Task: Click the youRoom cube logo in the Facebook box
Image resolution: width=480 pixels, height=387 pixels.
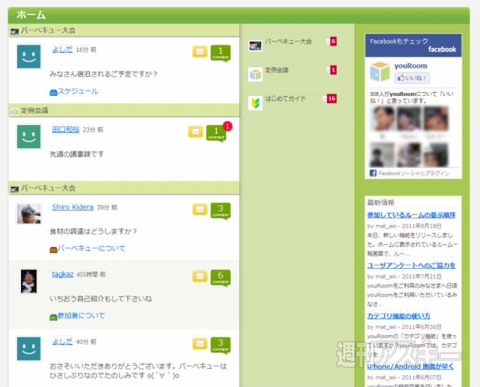Action: coord(380,72)
